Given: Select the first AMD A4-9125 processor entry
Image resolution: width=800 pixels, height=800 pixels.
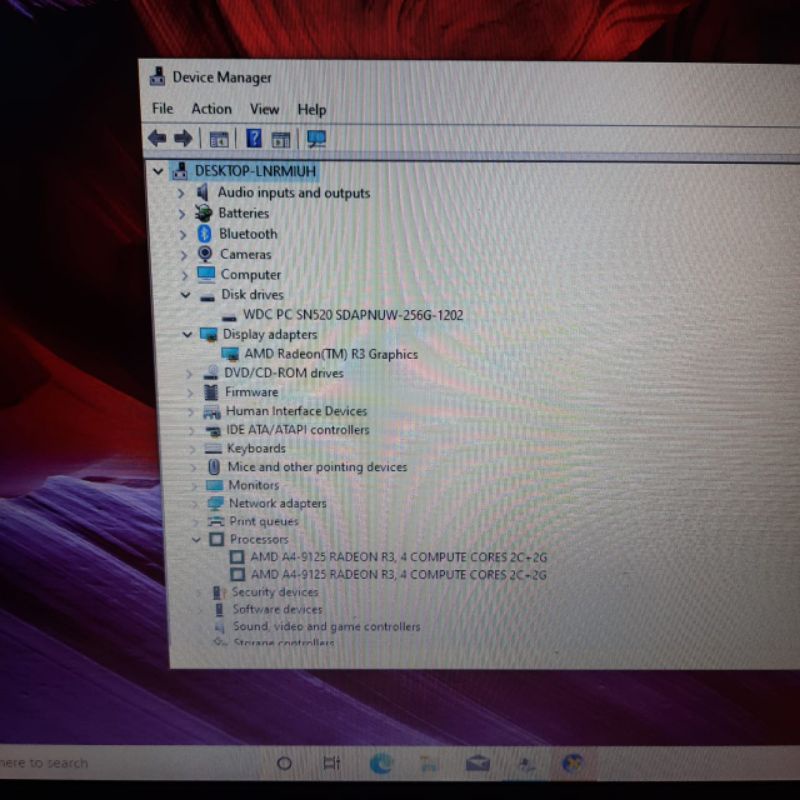Looking at the screenshot, I should pos(398,557).
